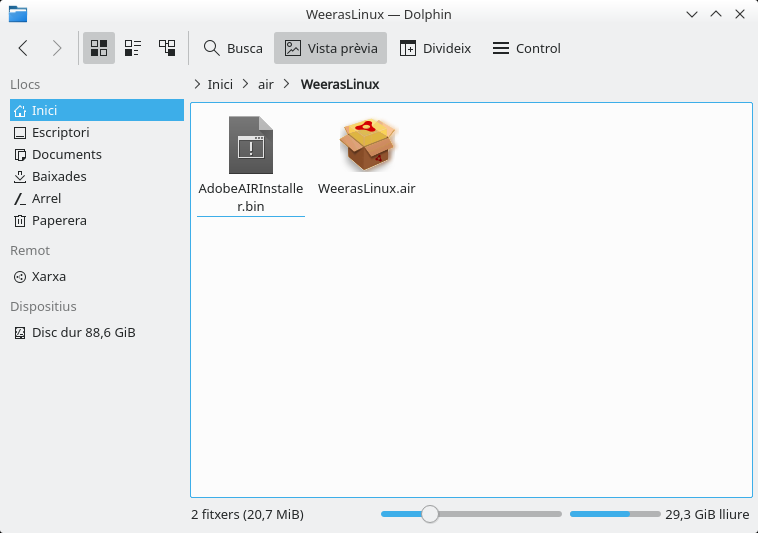The width and height of the screenshot is (758, 533).
Task: Click the AdobeAIRInstaller.bin filename label
Action: pos(251,197)
